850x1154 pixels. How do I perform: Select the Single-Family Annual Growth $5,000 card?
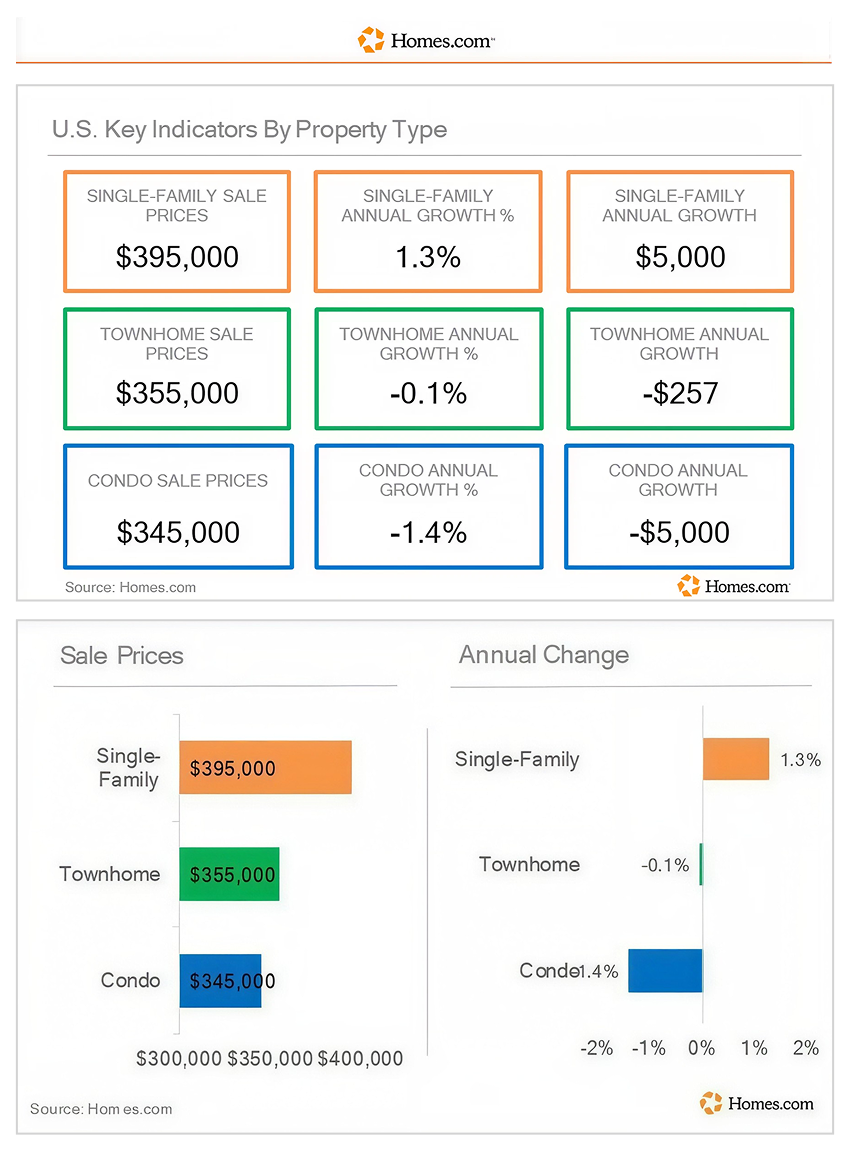point(680,232)
